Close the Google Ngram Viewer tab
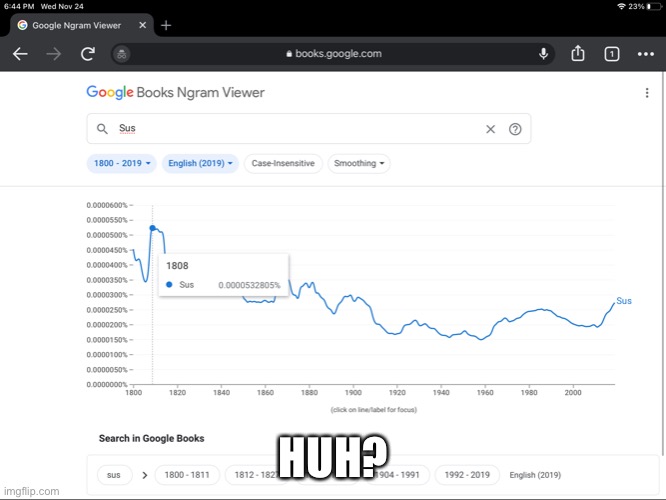Screen dimensions: 666x500 tap(143, 25)
